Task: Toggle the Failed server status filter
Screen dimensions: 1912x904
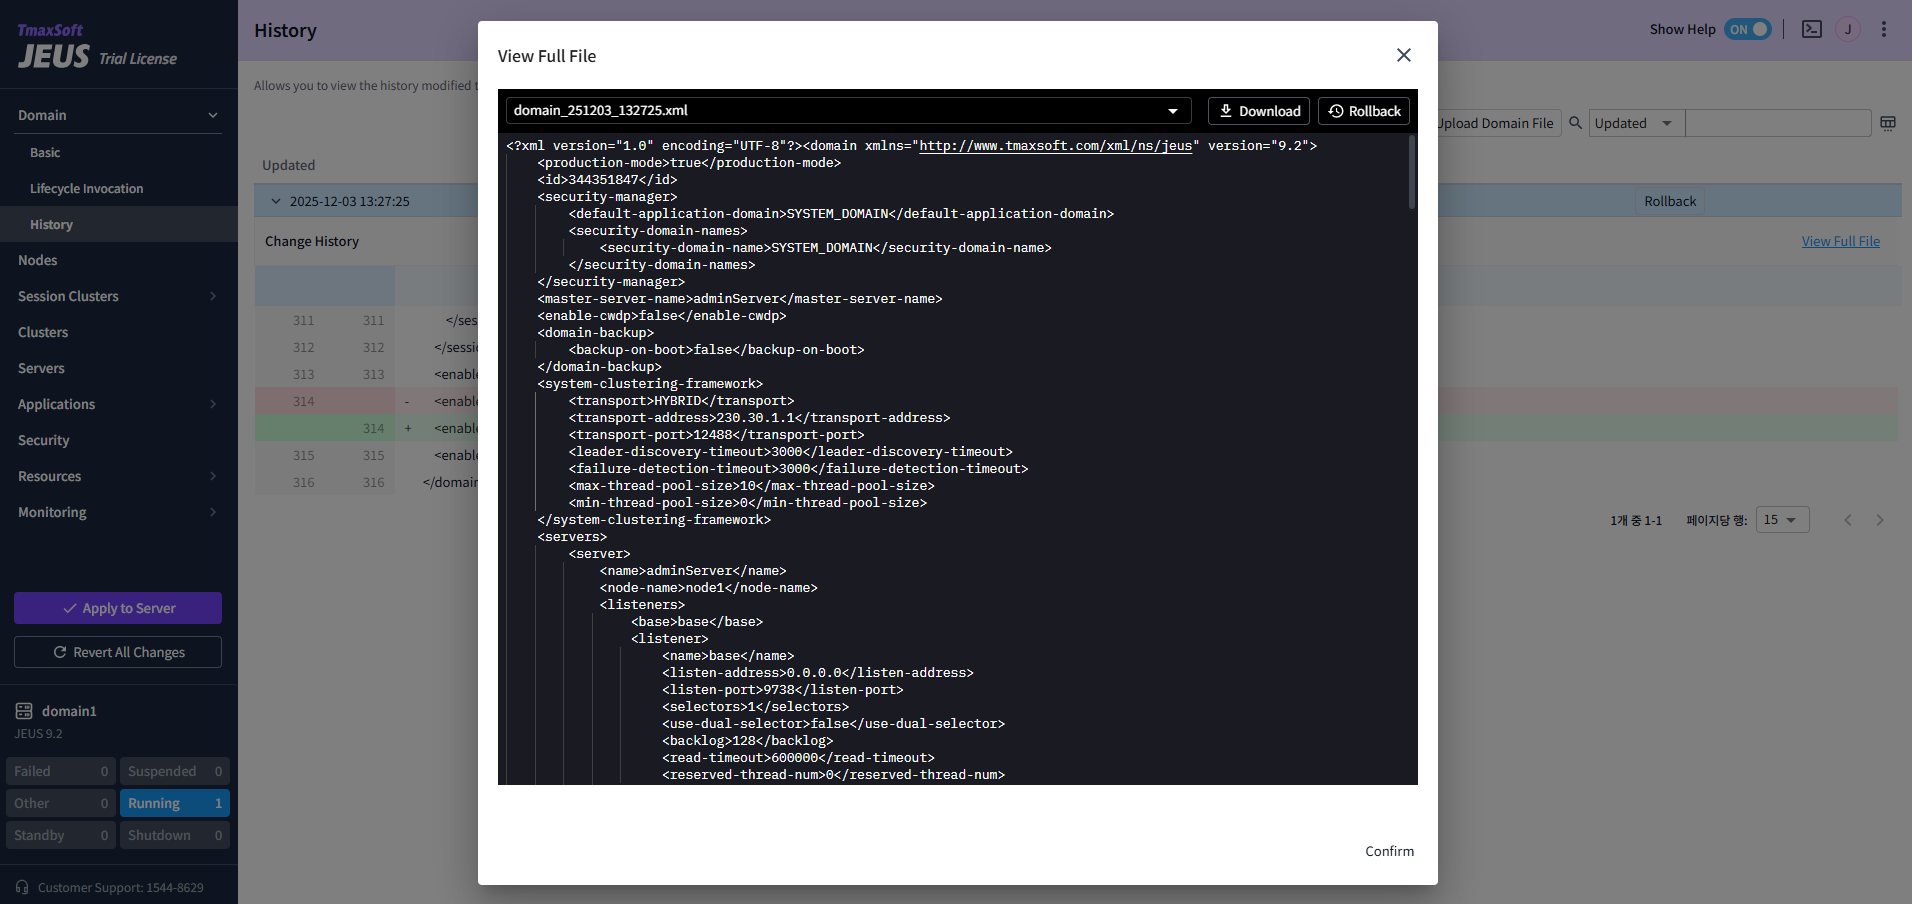Action: click(x=60, y=770)
